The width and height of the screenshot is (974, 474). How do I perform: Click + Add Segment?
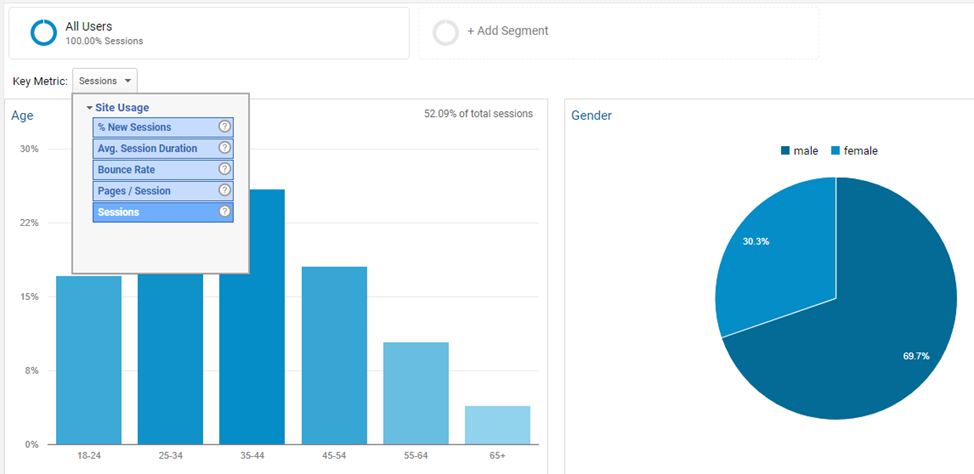pyautogui.click(x=508, y=31)
